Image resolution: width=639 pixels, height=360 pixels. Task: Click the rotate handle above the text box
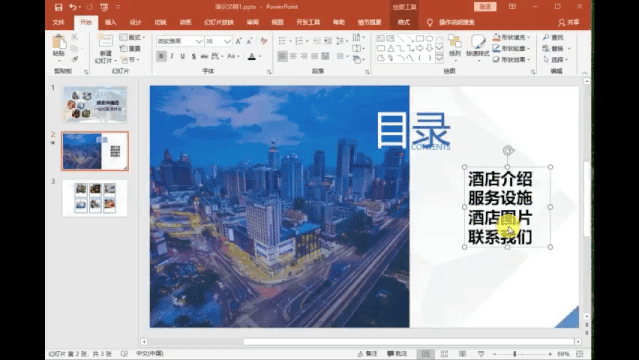(508, 151)
